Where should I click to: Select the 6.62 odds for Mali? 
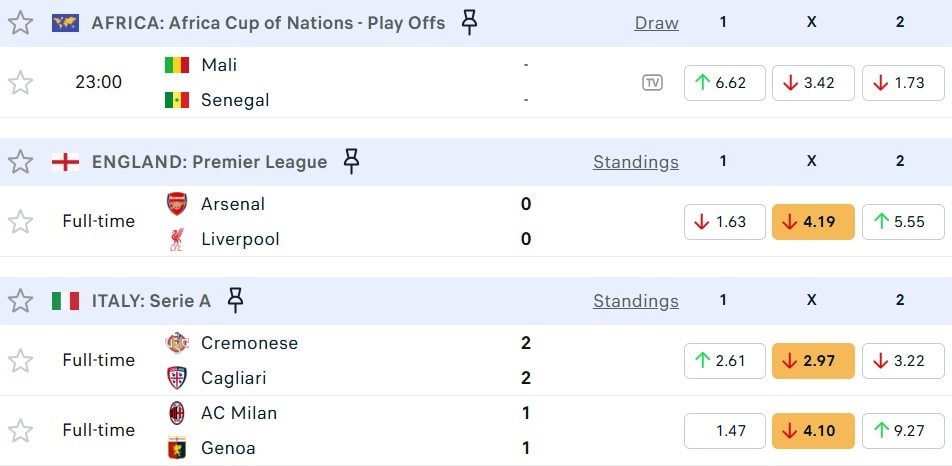[724, 83]
